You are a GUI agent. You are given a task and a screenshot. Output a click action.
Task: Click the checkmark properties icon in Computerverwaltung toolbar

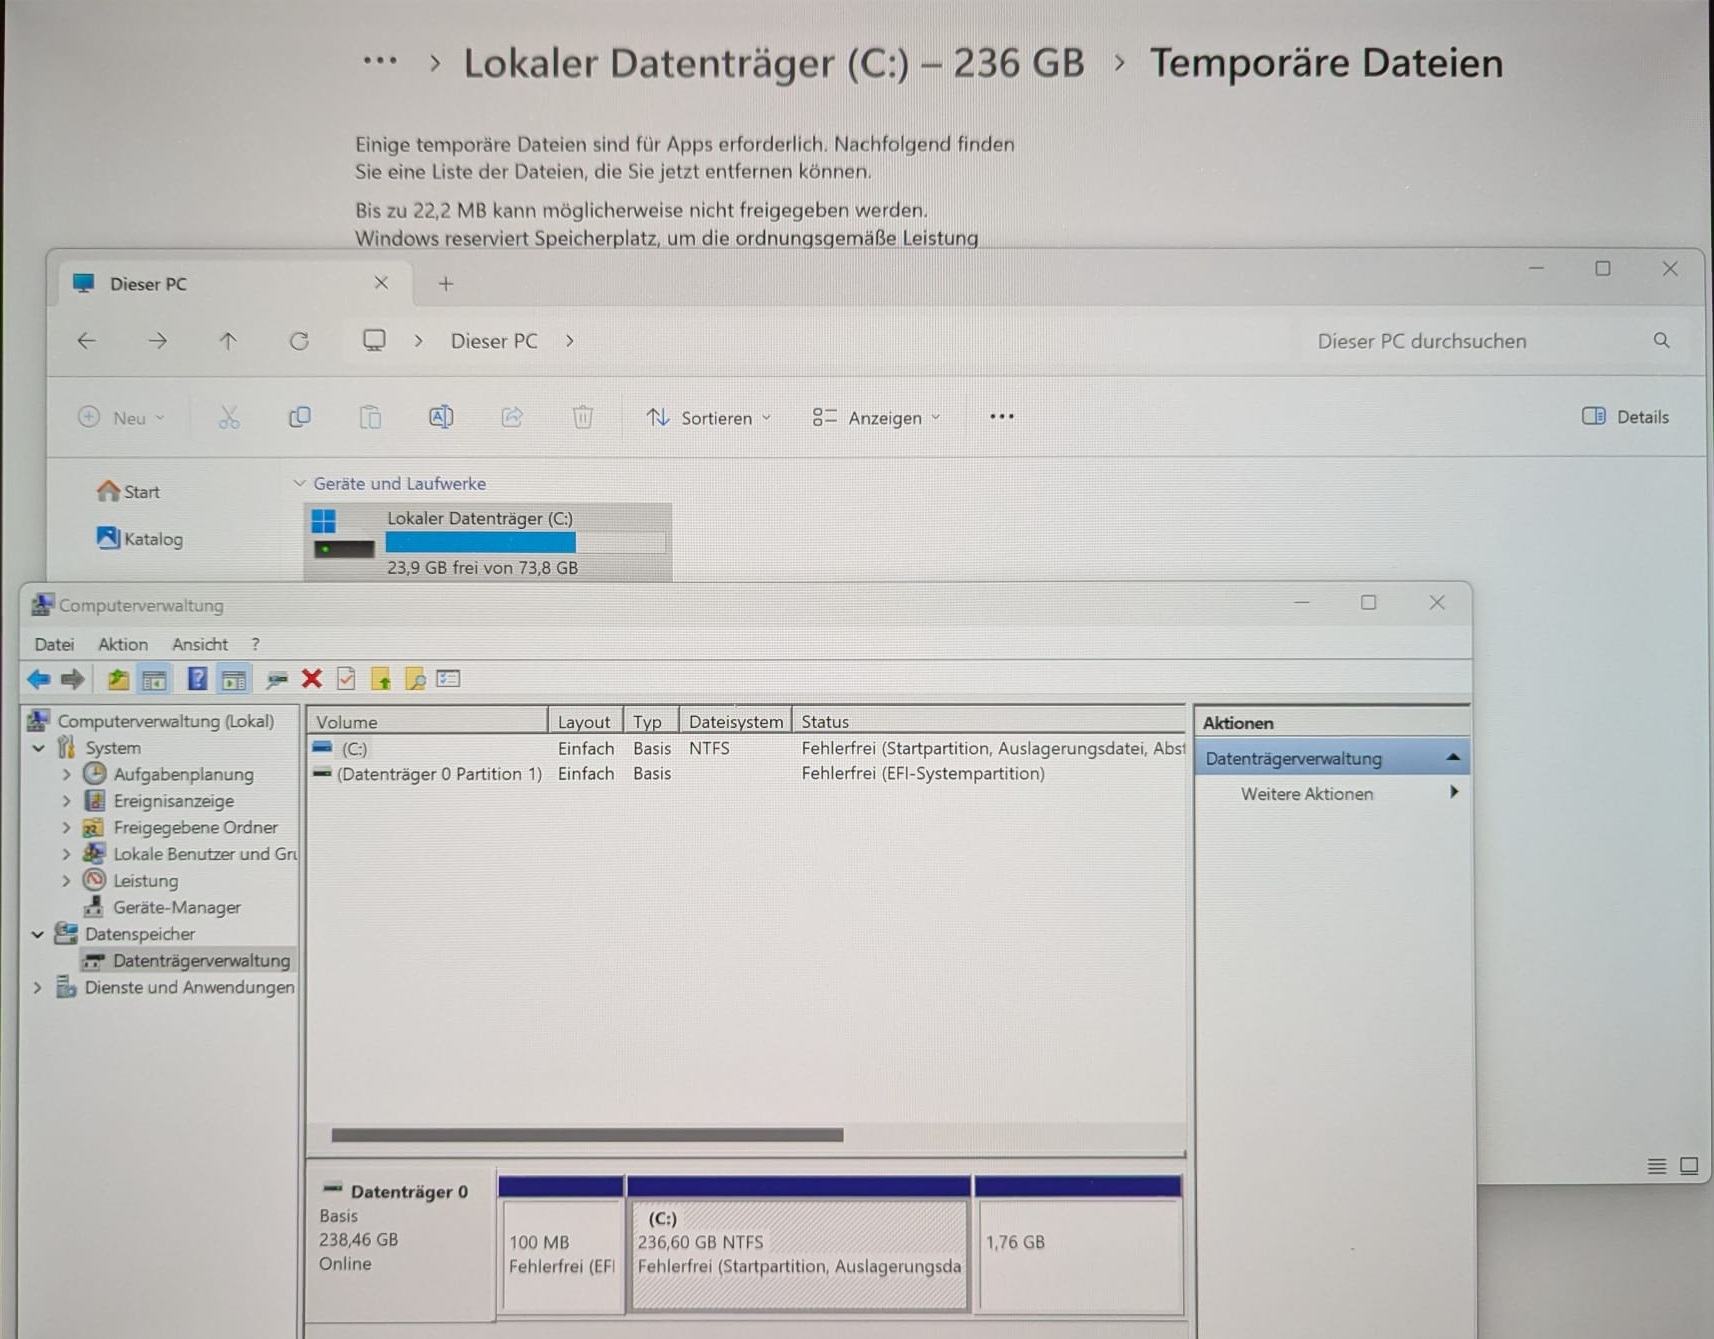(346, 679)
